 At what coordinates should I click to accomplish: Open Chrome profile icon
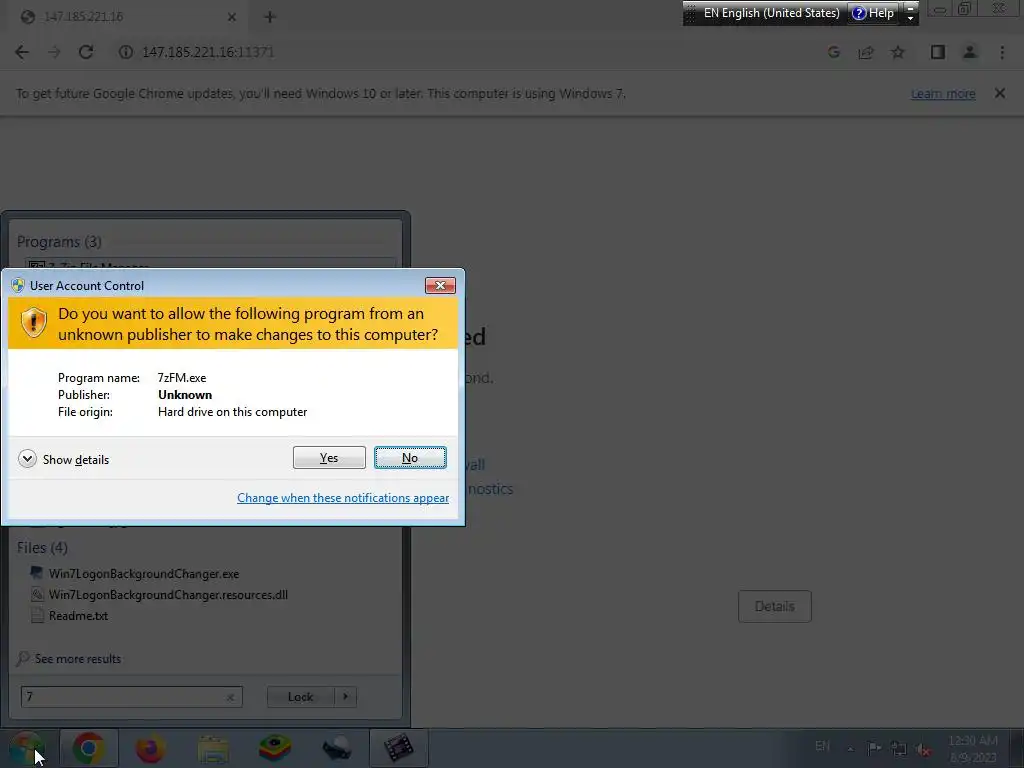tap(970, 52)
